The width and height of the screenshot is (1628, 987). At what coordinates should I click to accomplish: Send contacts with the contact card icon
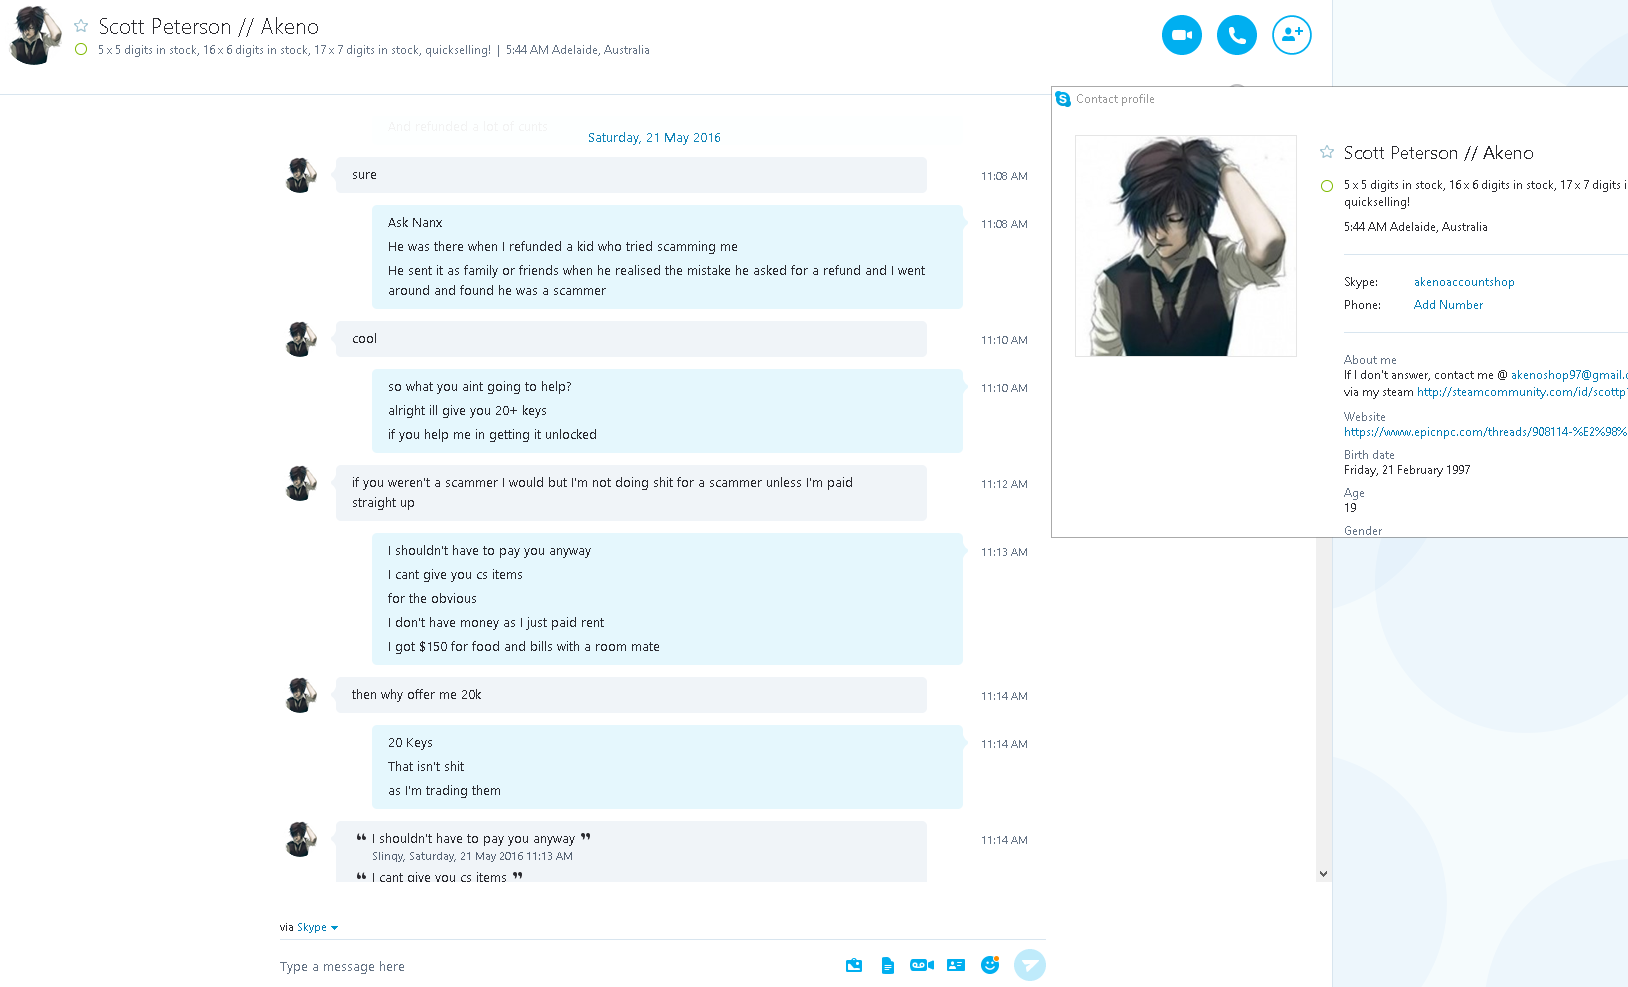coord(956,965)
